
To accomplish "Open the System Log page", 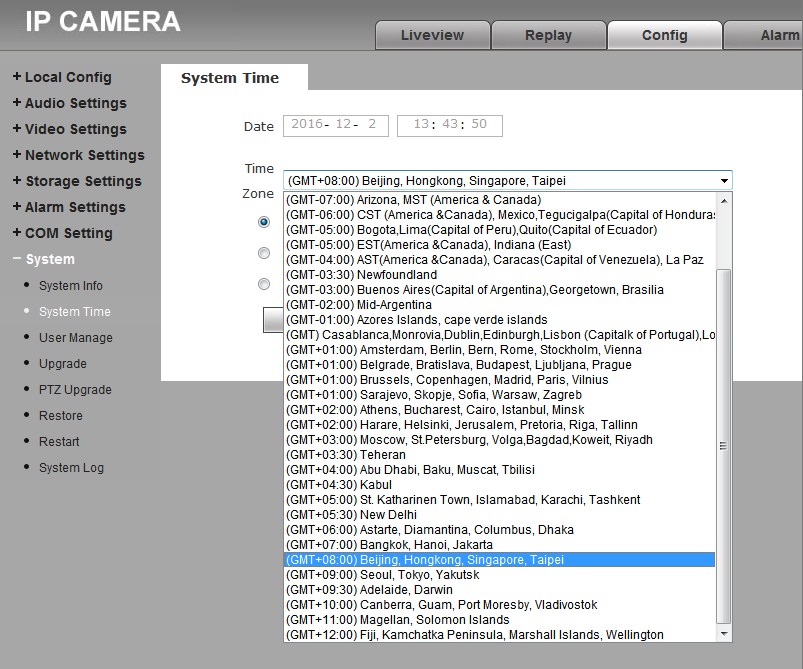I will [71, 467].
